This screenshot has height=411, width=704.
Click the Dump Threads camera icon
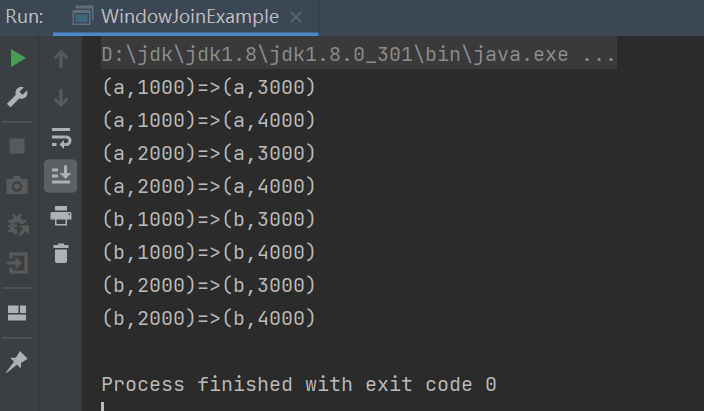(18, 185)
